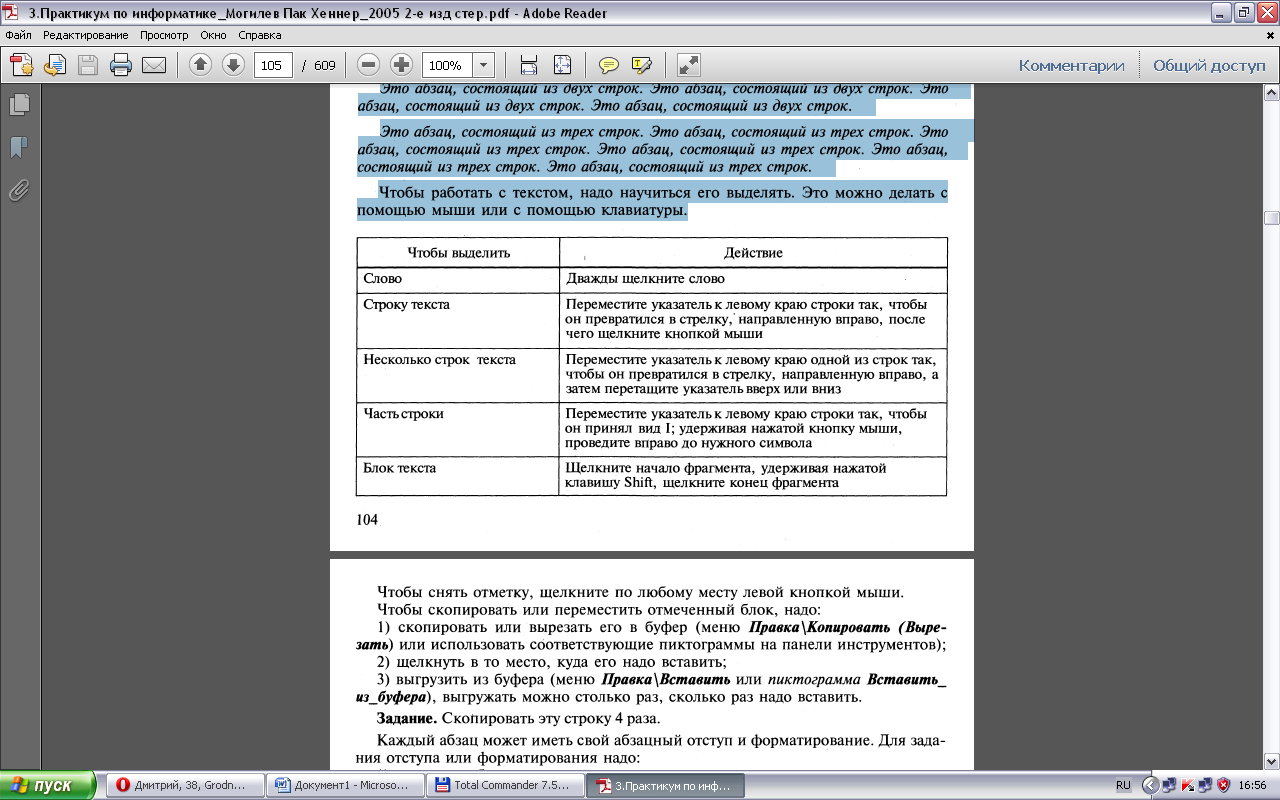Open the Редактирование menu

85,35
